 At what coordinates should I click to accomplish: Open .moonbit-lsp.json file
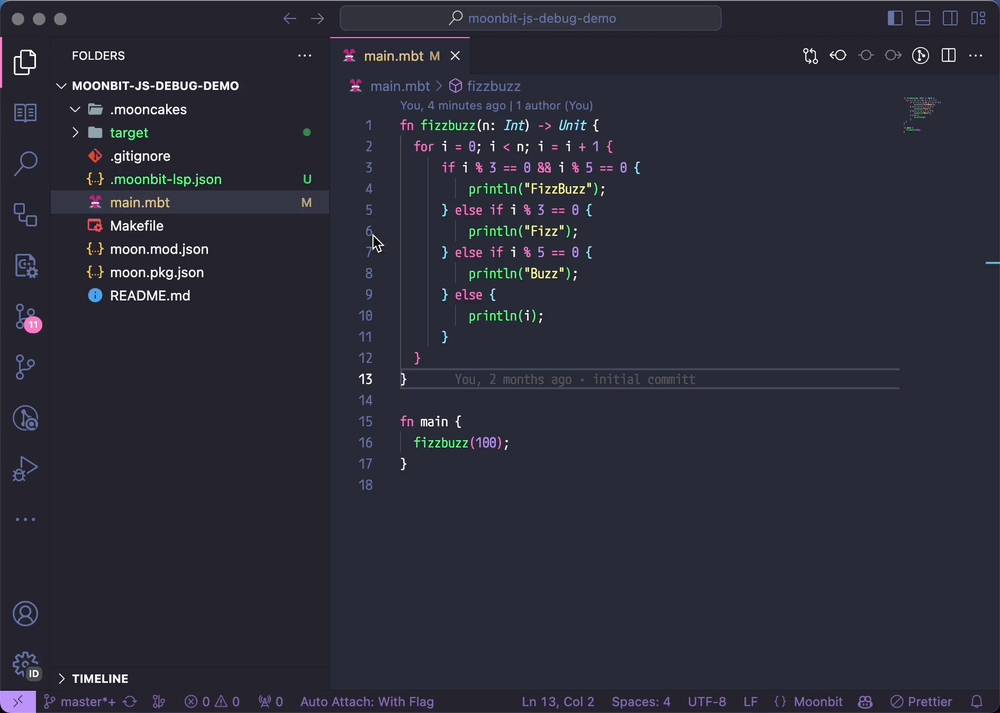point(190,179)
